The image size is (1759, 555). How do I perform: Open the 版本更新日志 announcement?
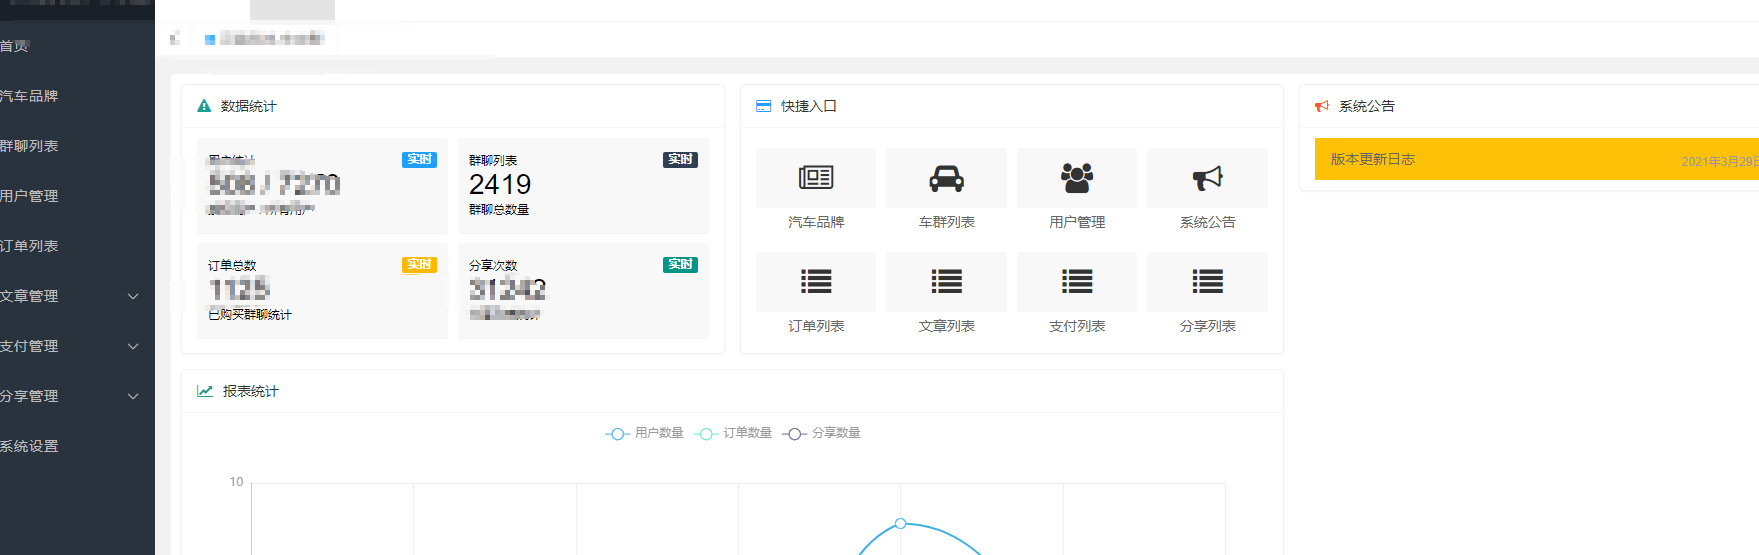click(x=1373, y=159)
